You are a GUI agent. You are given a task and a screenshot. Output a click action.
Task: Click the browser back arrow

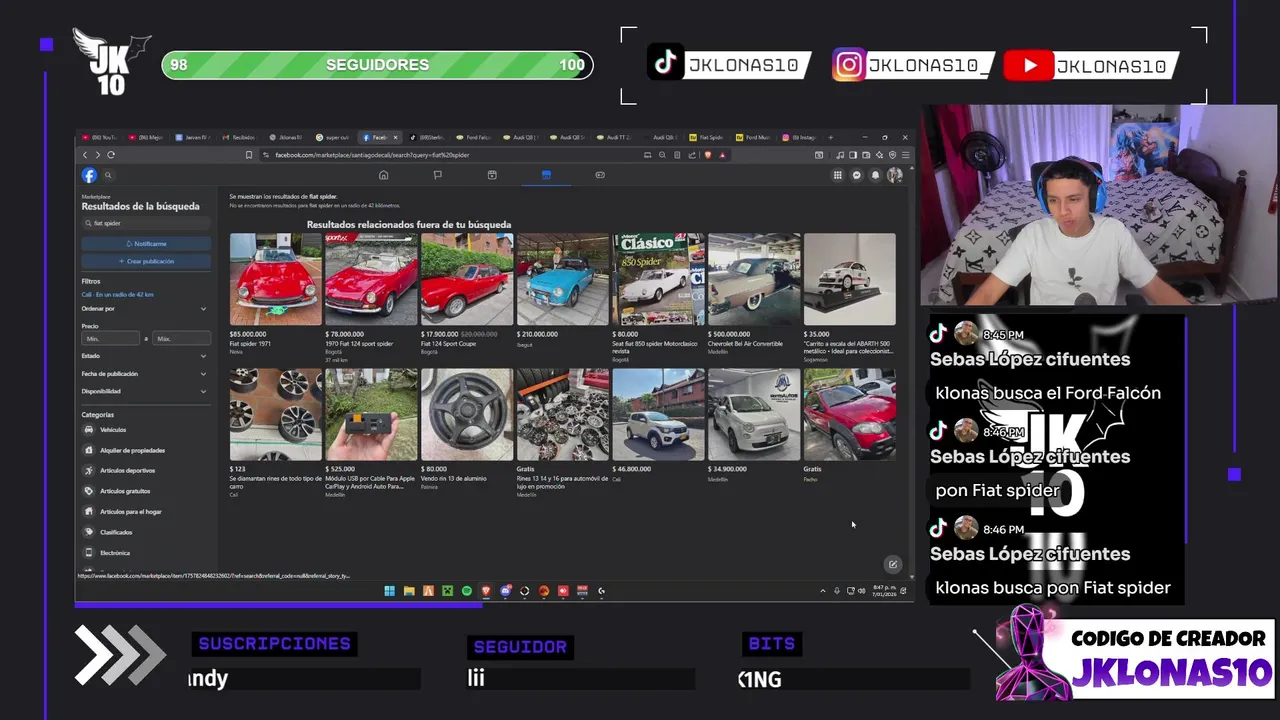(85, 155)
